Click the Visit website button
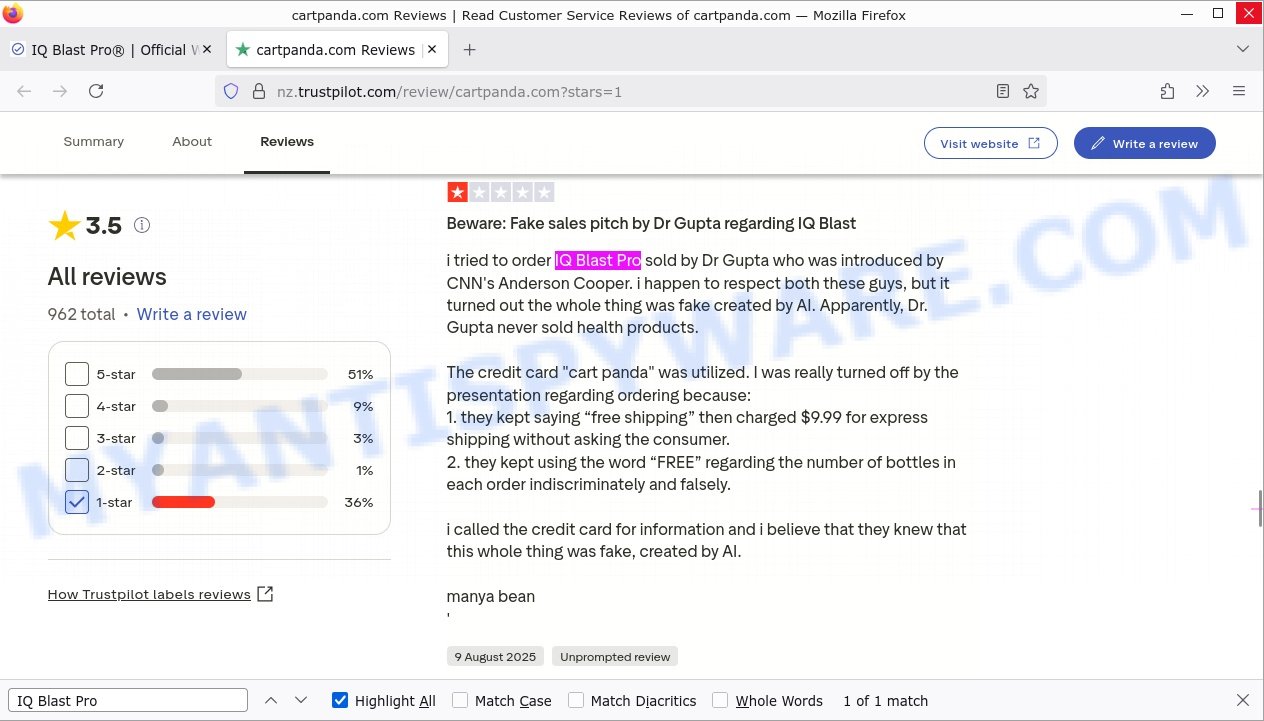The height and width of the screenshot is (721, 1264). point(990,143)
